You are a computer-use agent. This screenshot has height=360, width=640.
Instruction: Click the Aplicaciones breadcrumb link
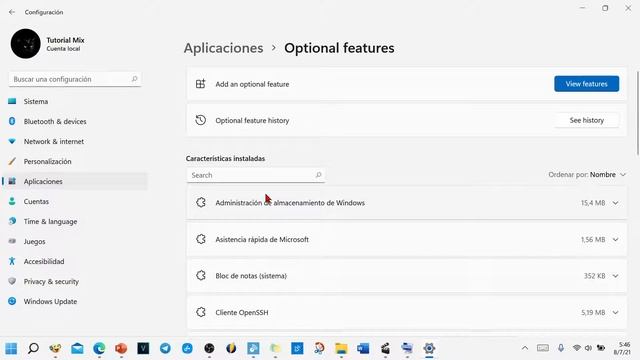[223, 48]
